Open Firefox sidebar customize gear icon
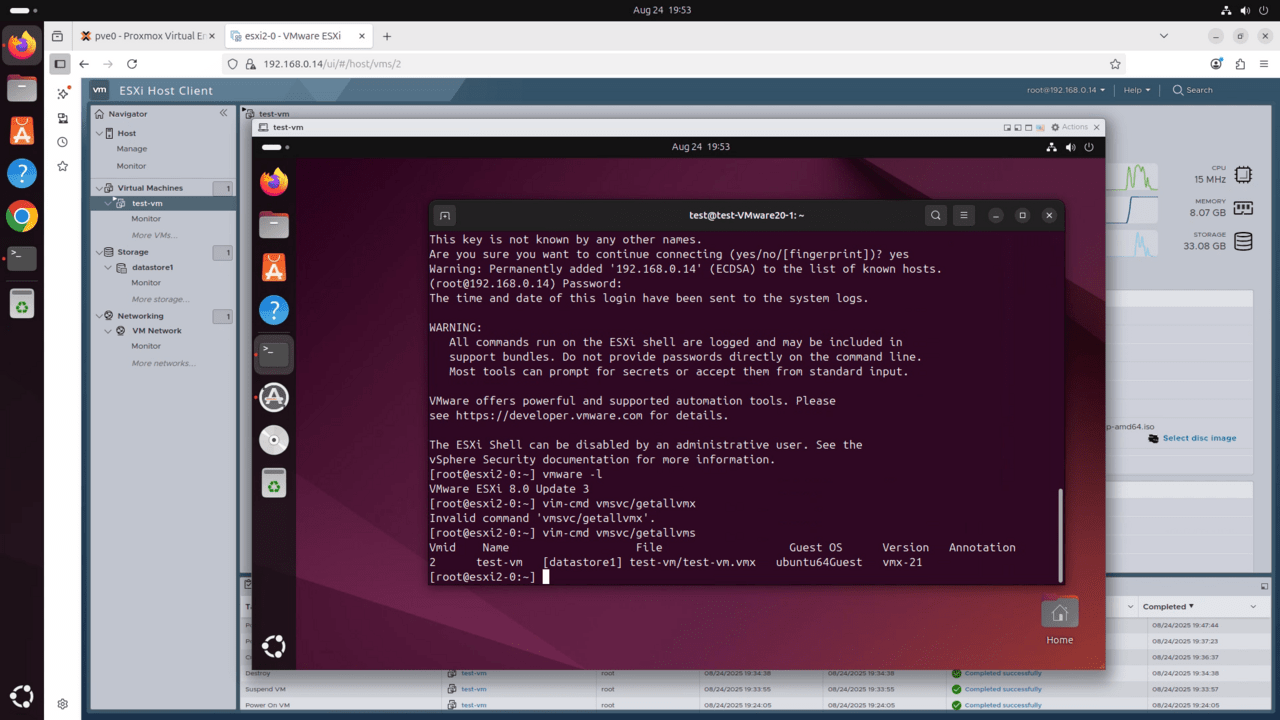The height and width of the screenshot is (720, 1280). (62, 704)
